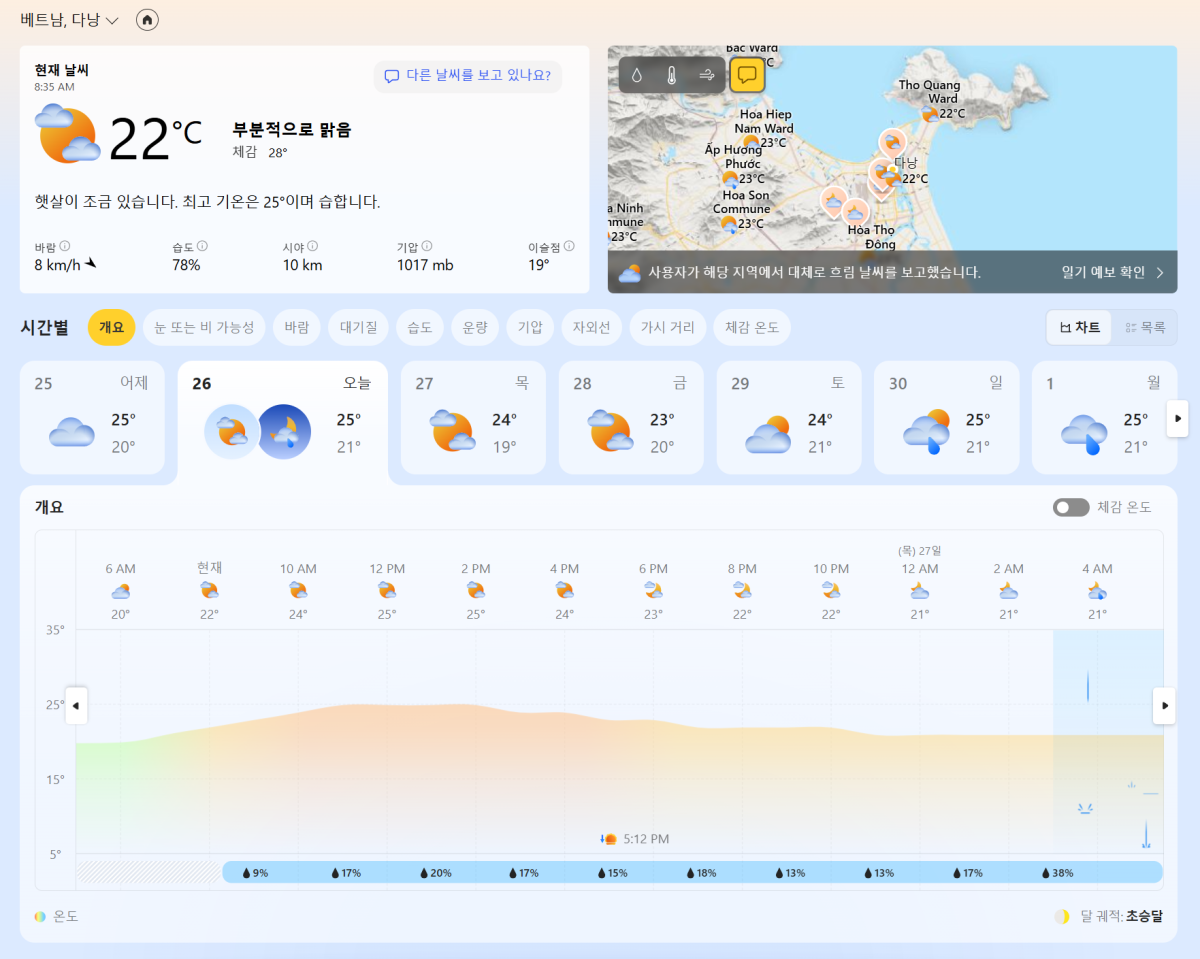The height and width of the screenshot is (959, 1200).
Task: Select the weather report speech-bubble map layer
Action: (746, 75)
